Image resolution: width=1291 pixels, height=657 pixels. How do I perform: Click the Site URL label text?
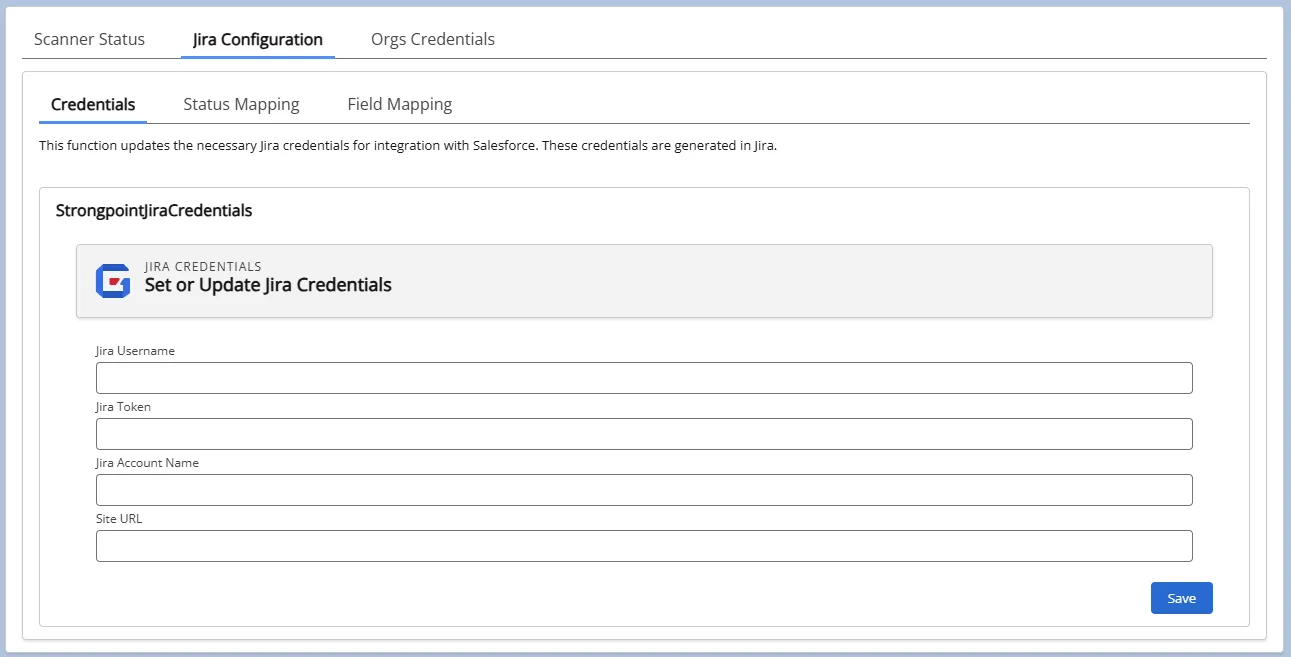119,519
